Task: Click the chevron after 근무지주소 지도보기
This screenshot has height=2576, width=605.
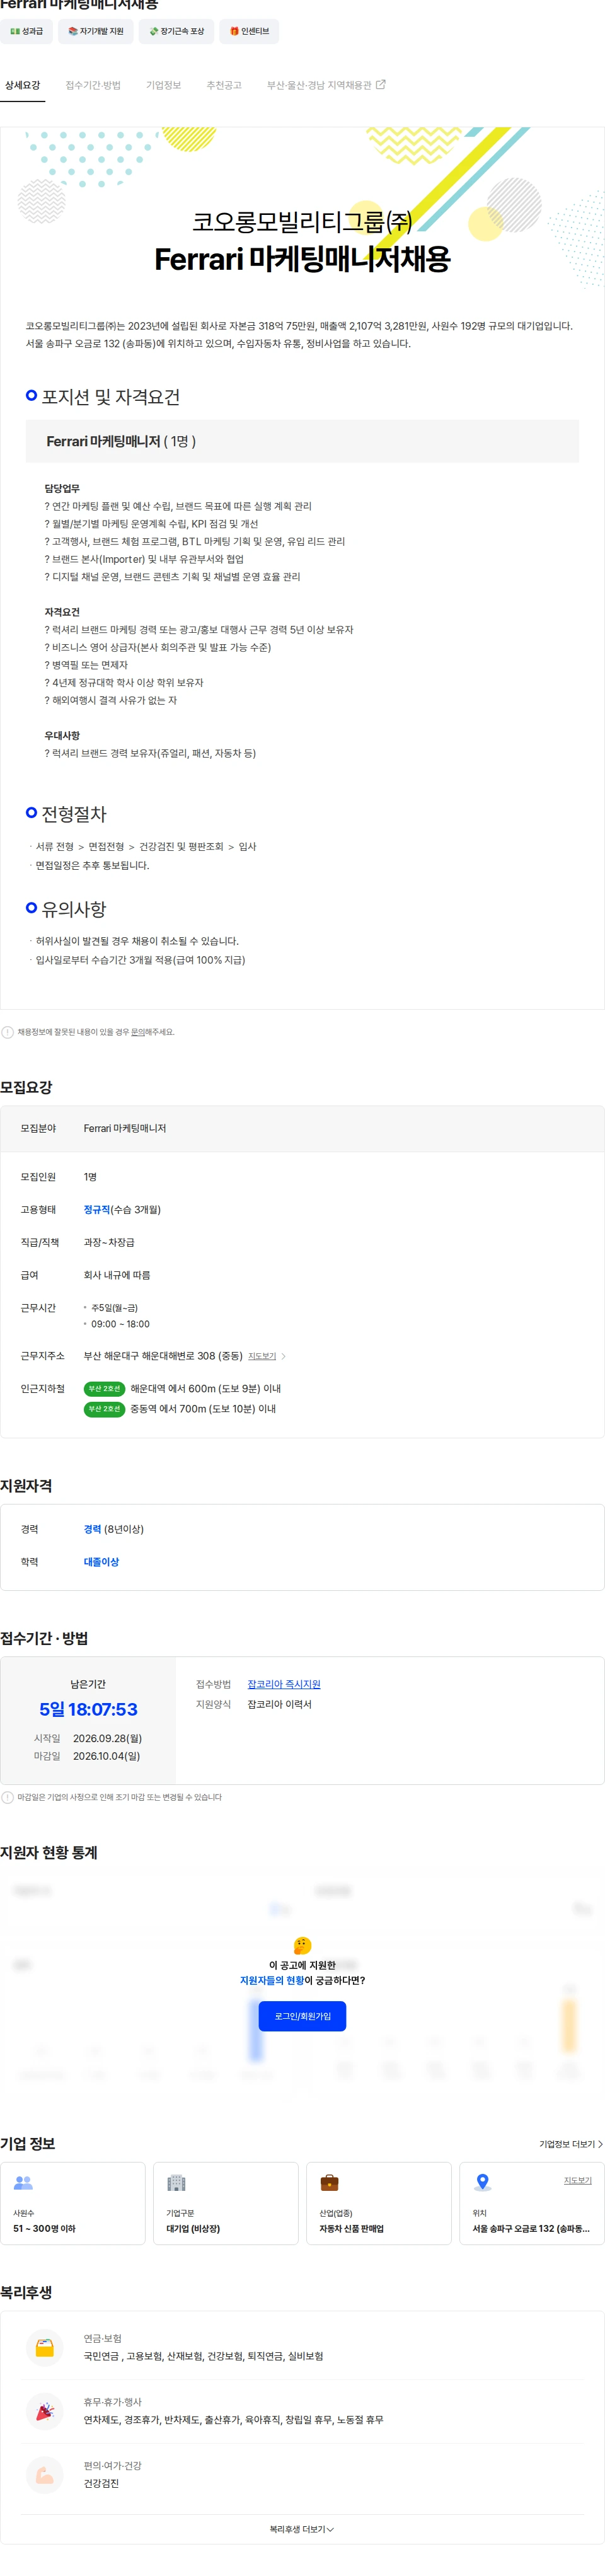Action: [x=284, y=1357]
